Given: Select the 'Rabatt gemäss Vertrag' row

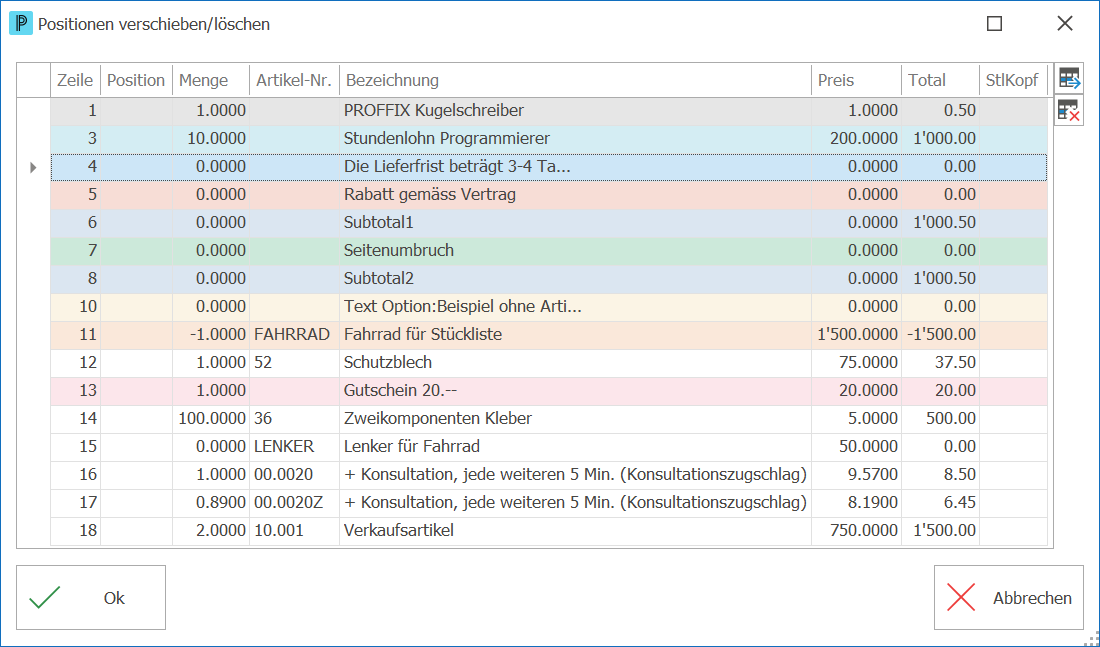Looking at the screenshot, I should [549, 195].
